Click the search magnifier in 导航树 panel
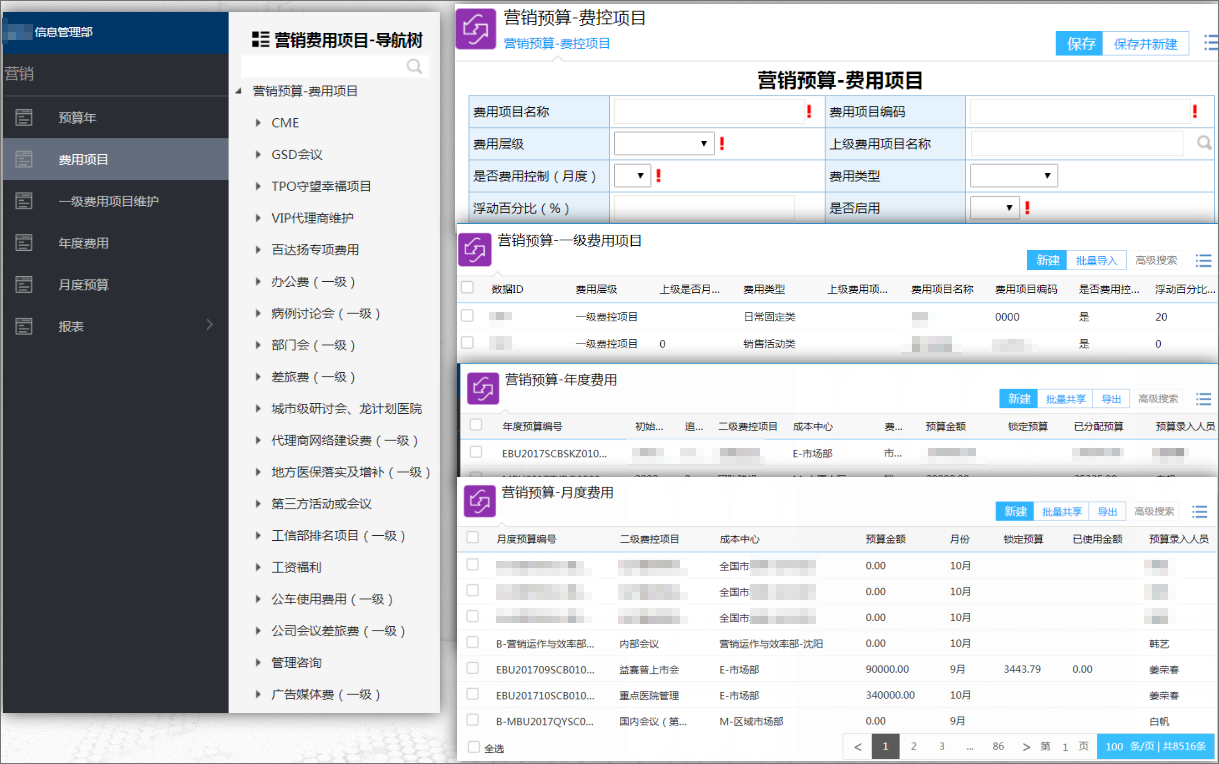1219x764 pixels. (414, 67)
